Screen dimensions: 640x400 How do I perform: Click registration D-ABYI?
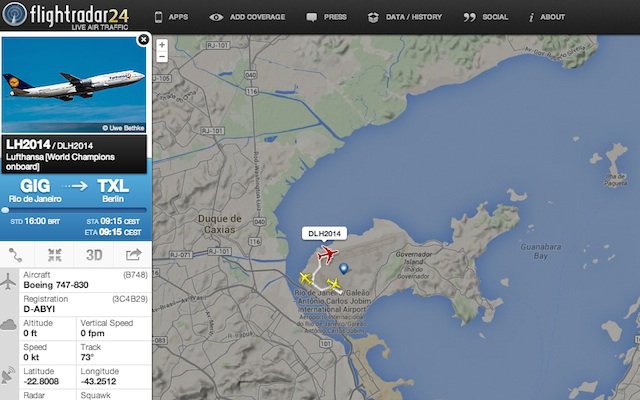pos(39,309)
